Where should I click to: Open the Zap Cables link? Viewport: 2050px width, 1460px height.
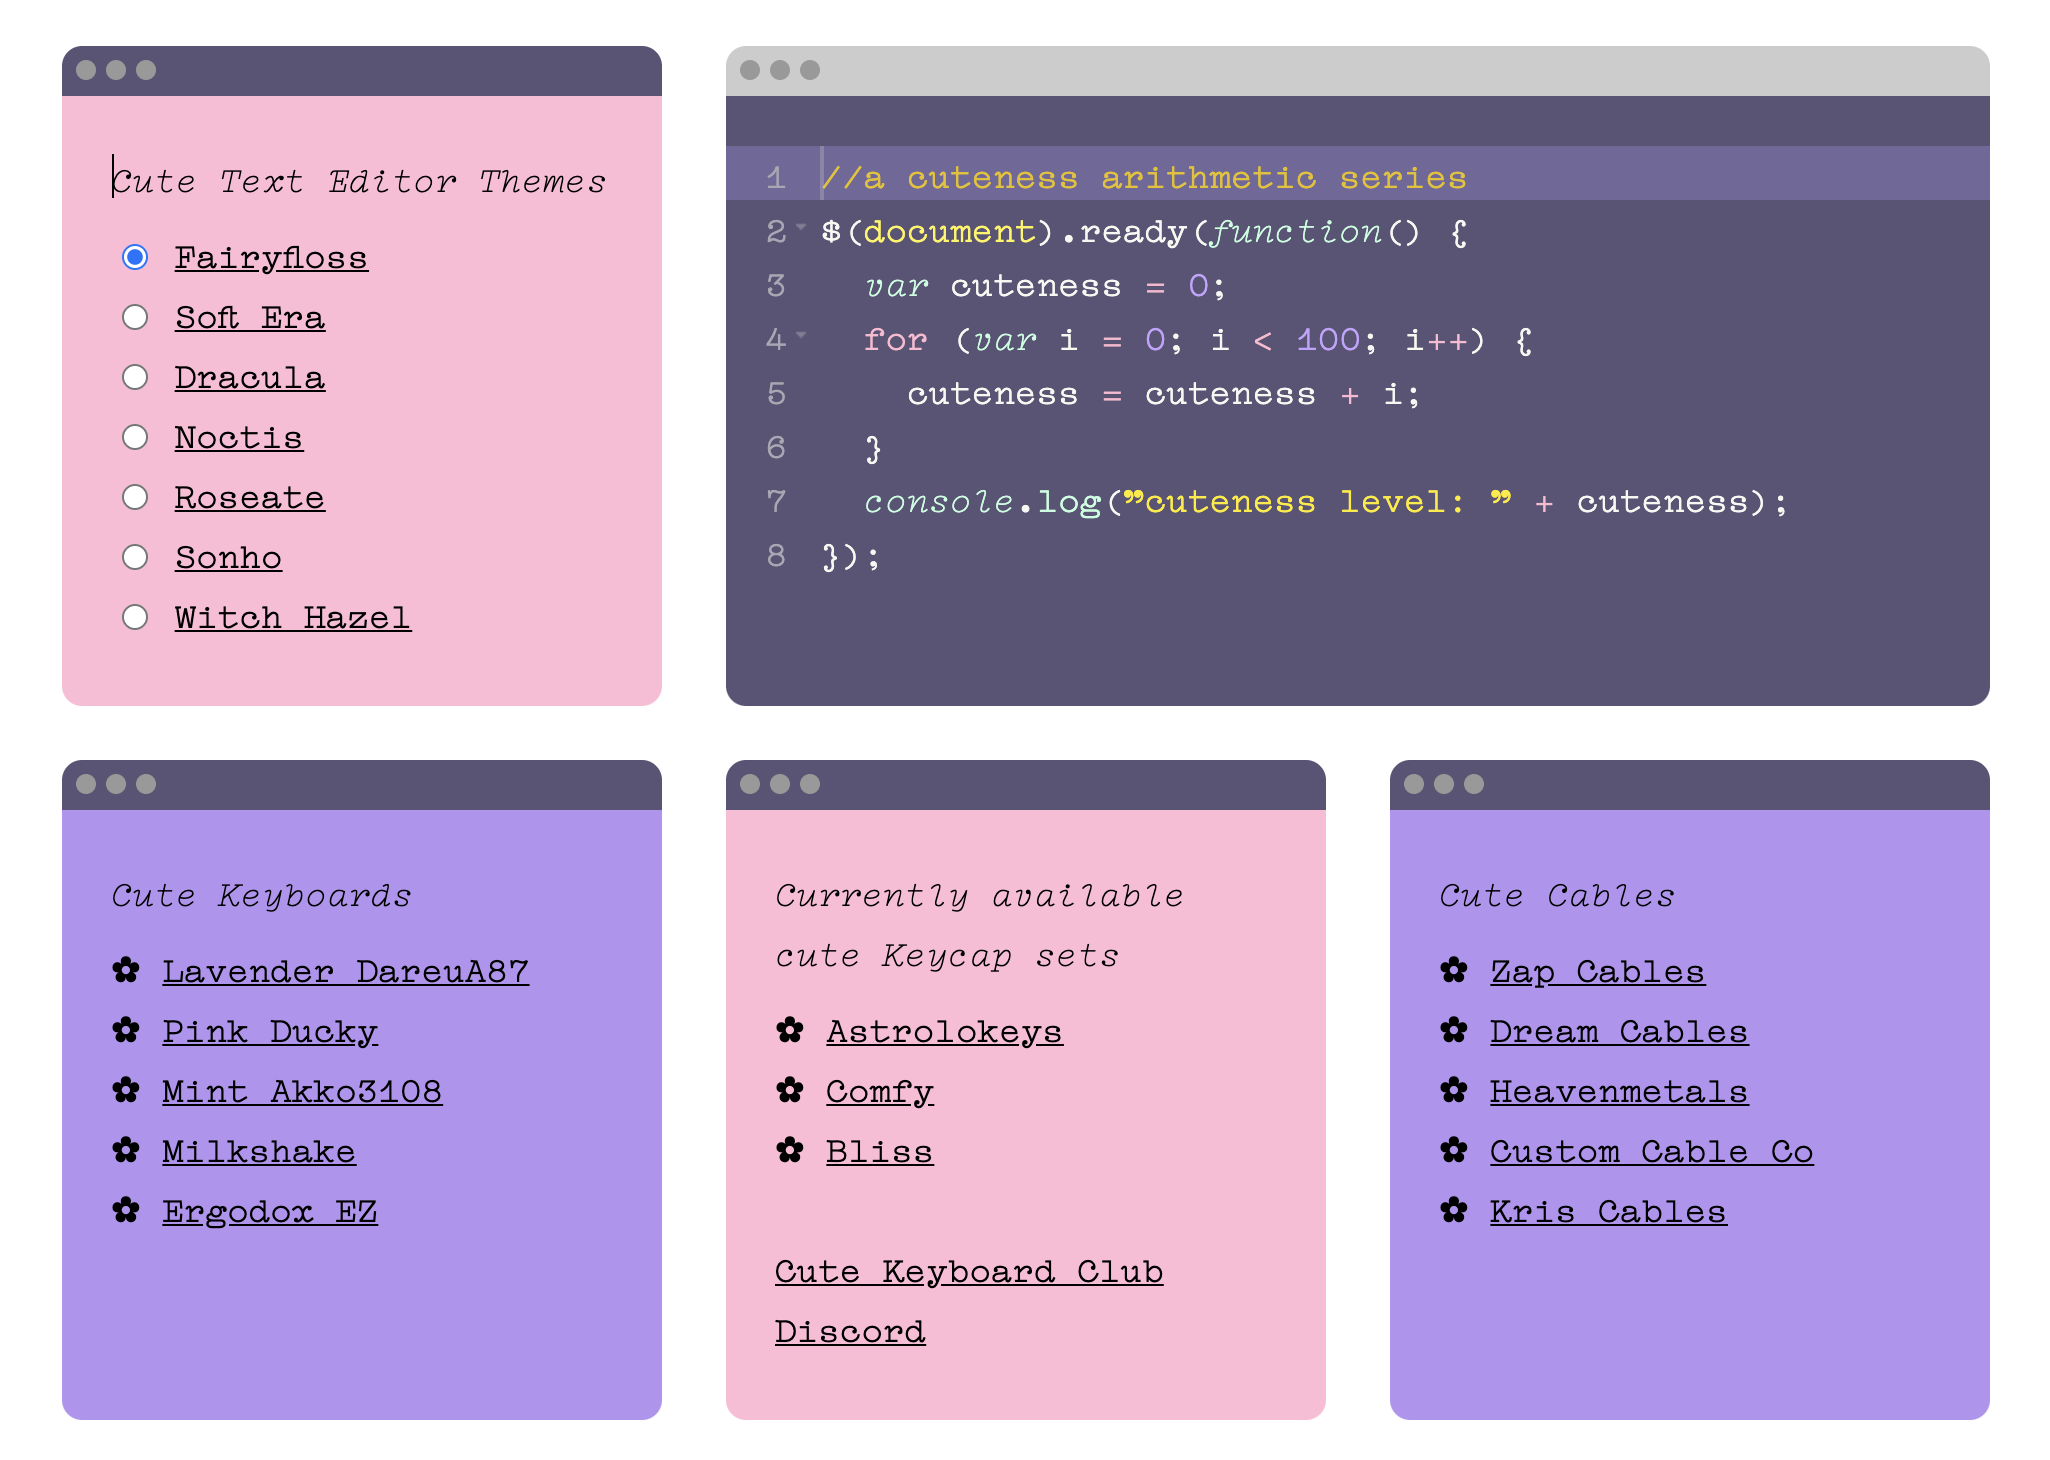coord(1598,972)
